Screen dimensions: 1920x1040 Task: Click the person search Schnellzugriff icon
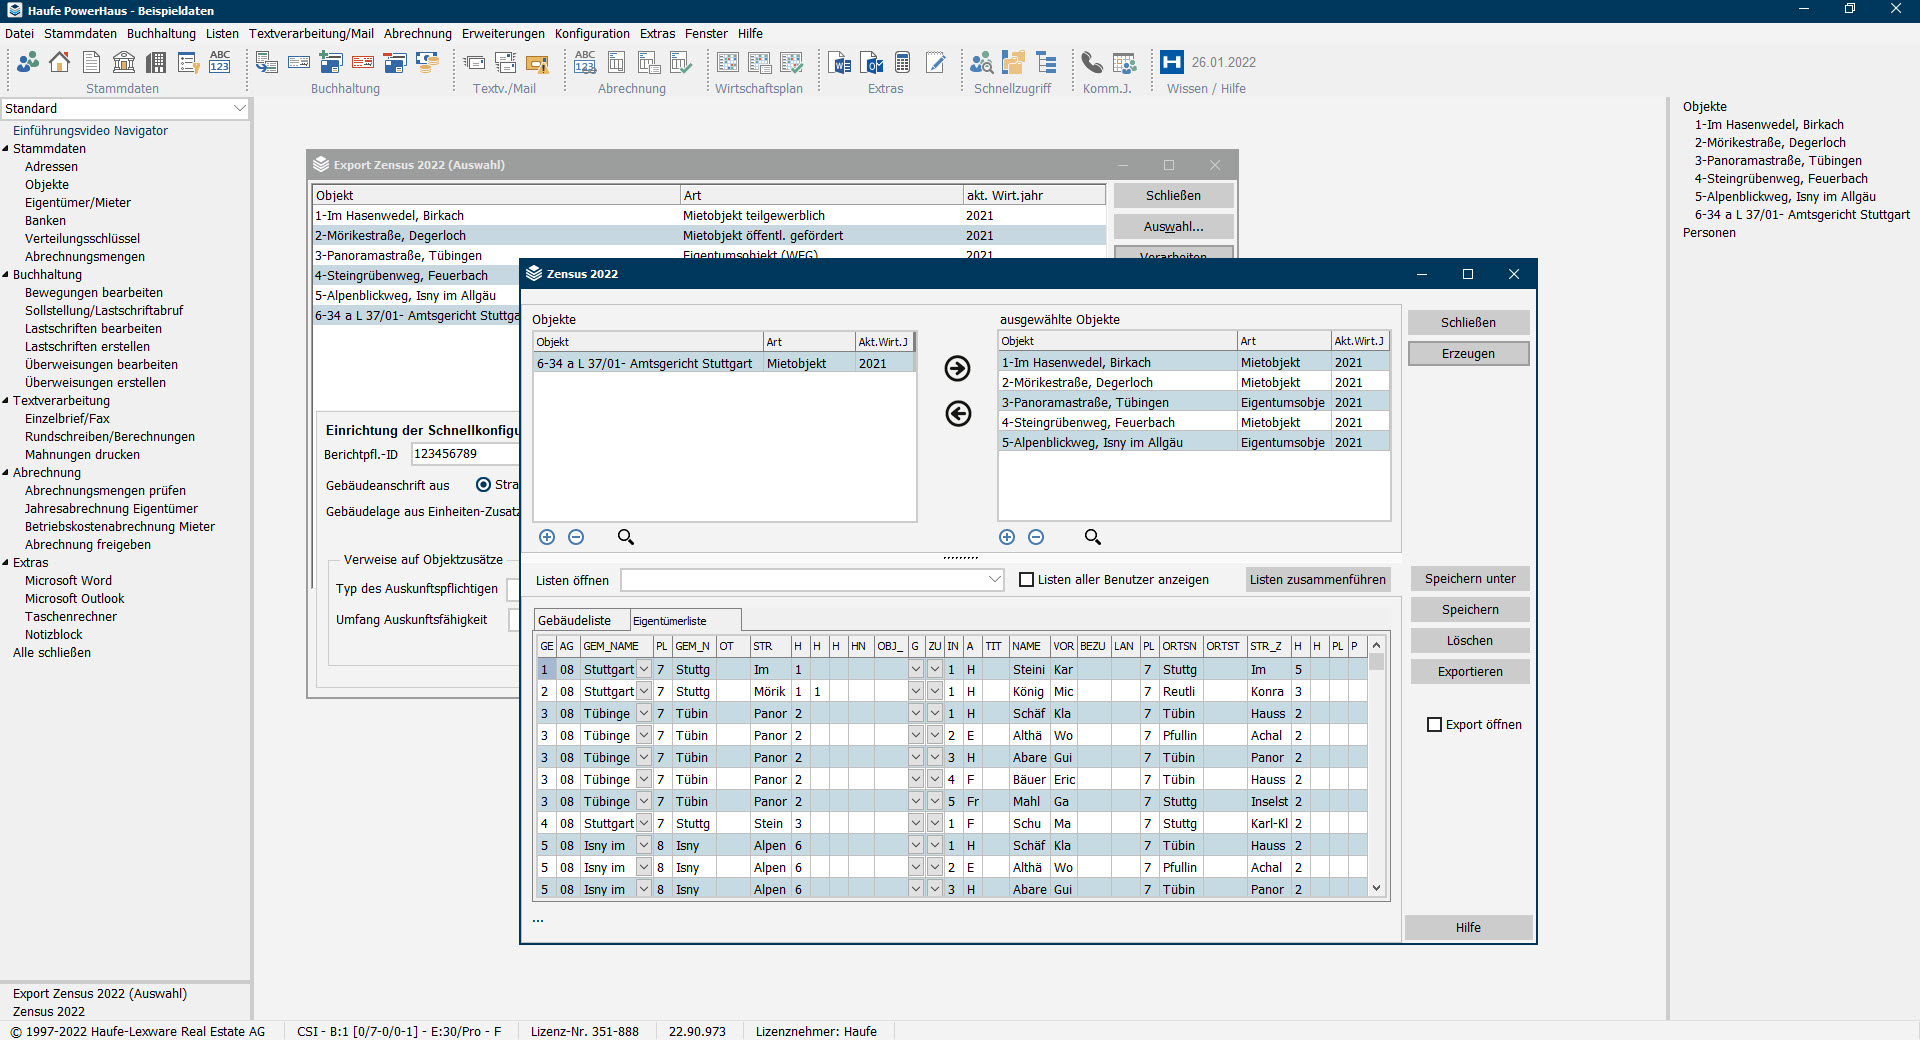pyautogui.click(x=982, y=62)
